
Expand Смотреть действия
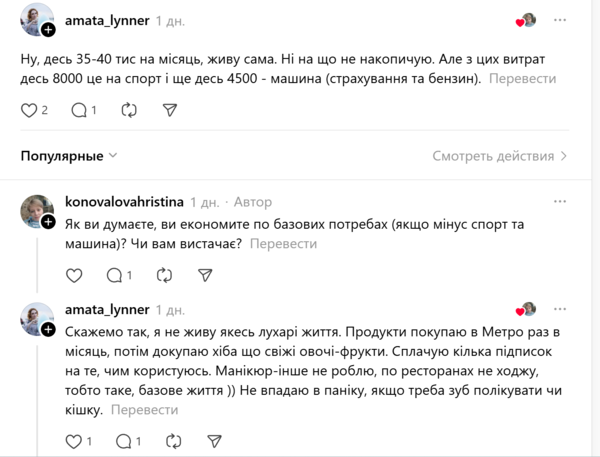(x=500, y=156)
